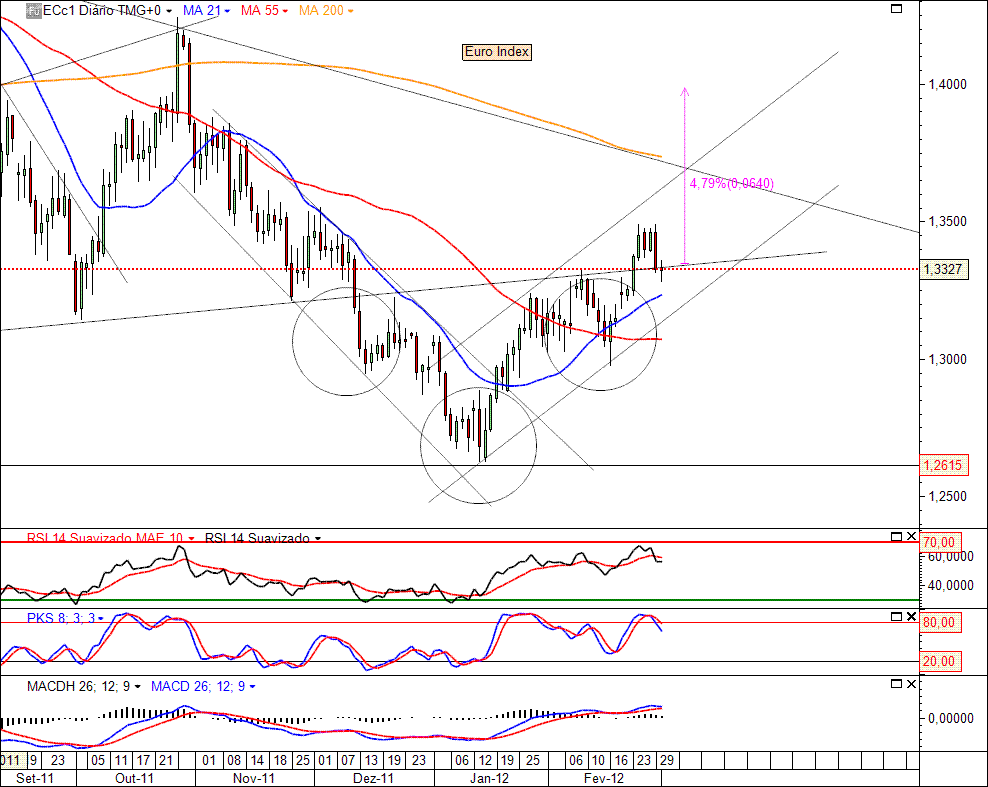Click the PKS 20,00 level tag
Image resolution: width=988 pixels, height=787 pixels.
tap(940, 662)
